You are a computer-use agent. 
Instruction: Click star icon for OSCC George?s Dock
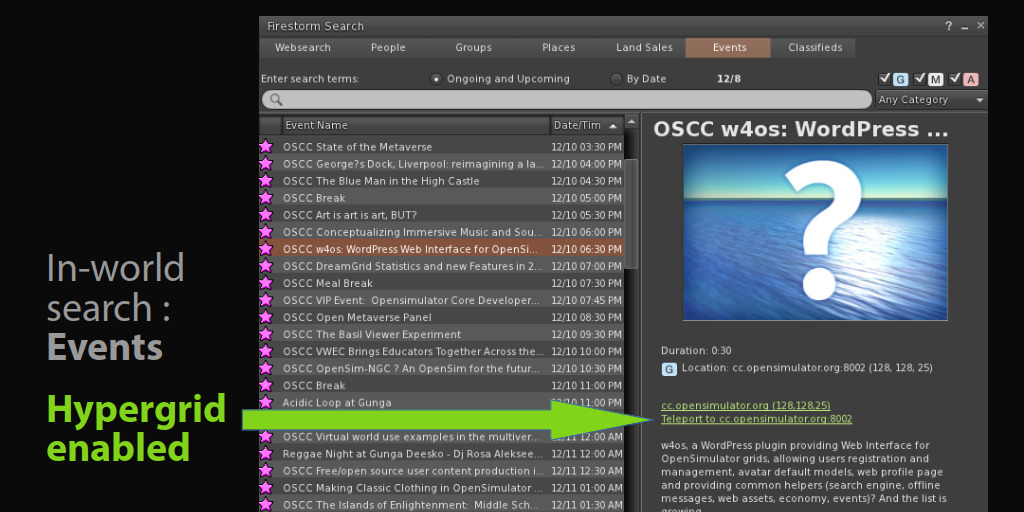pos(266,163)
